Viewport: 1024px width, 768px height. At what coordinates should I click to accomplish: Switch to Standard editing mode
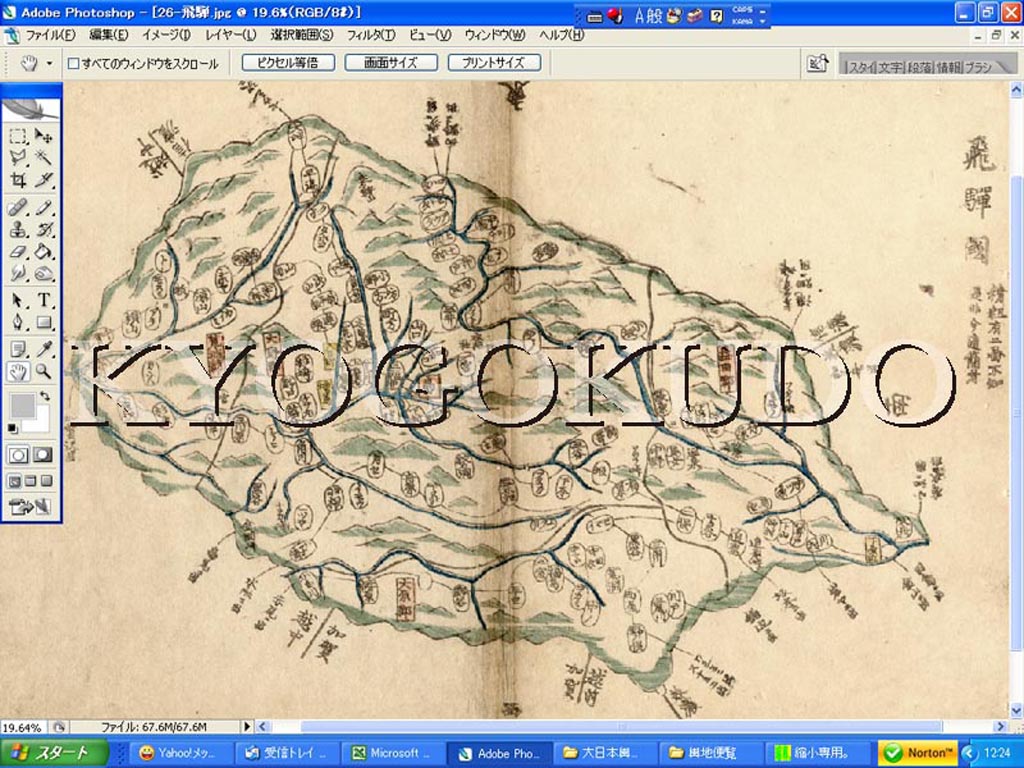[18, 455]
